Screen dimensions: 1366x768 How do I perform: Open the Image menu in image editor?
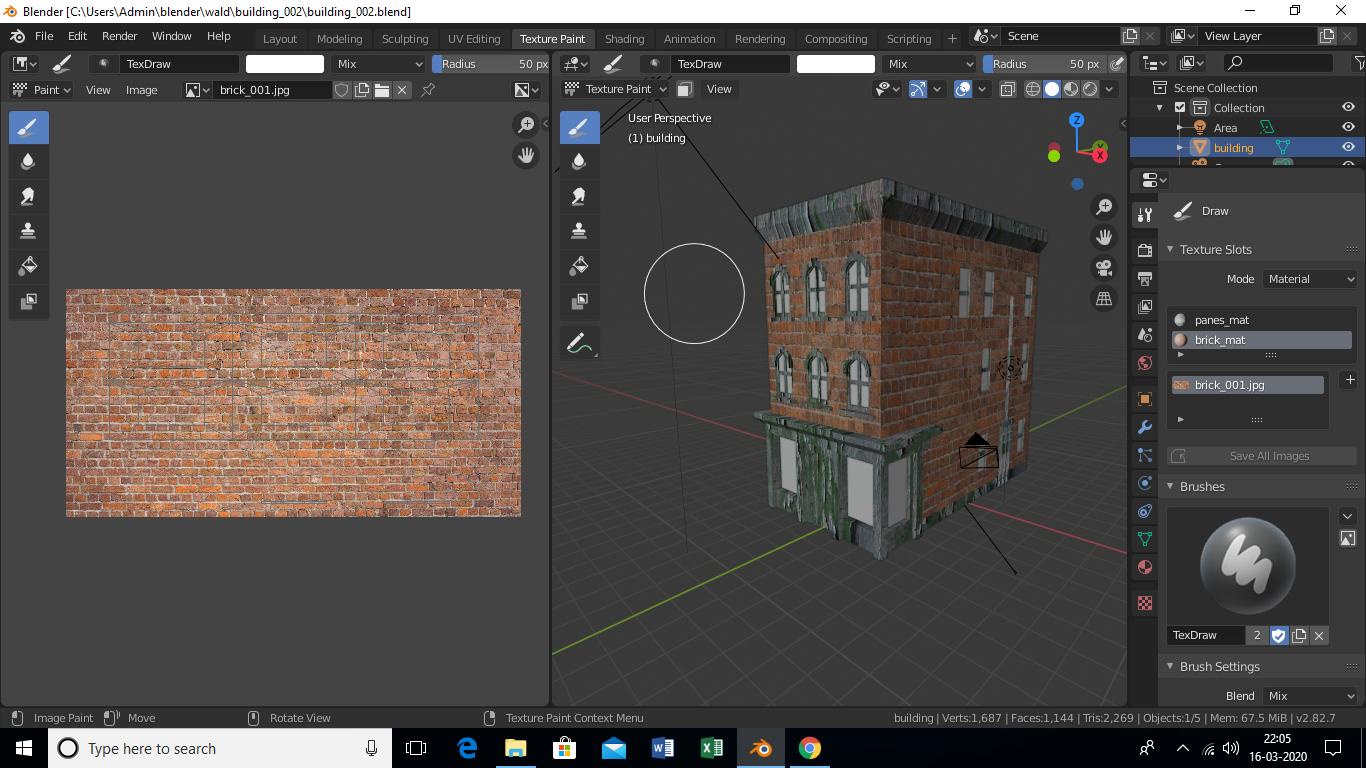click(x=141, y=90)
